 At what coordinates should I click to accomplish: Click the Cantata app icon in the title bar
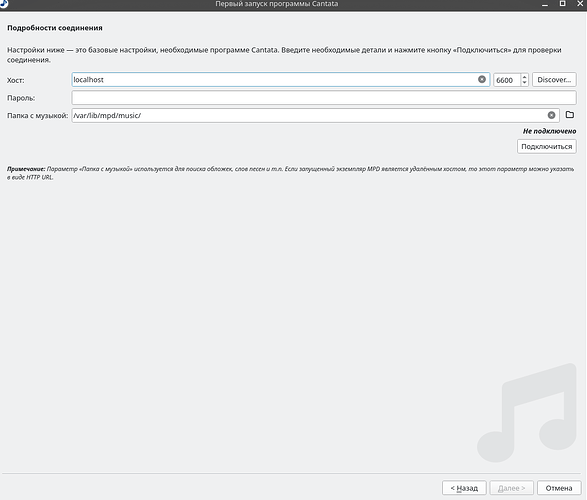point(3,4)
